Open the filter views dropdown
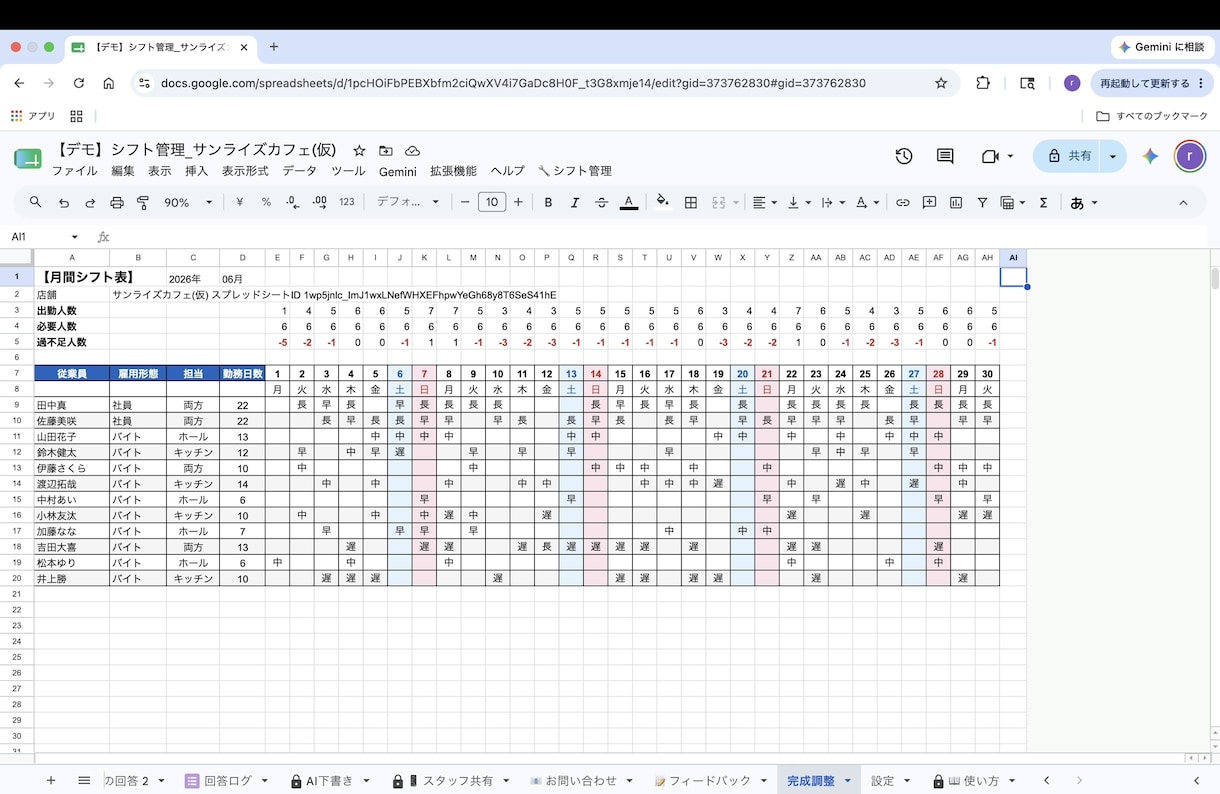 [1013, 202]
